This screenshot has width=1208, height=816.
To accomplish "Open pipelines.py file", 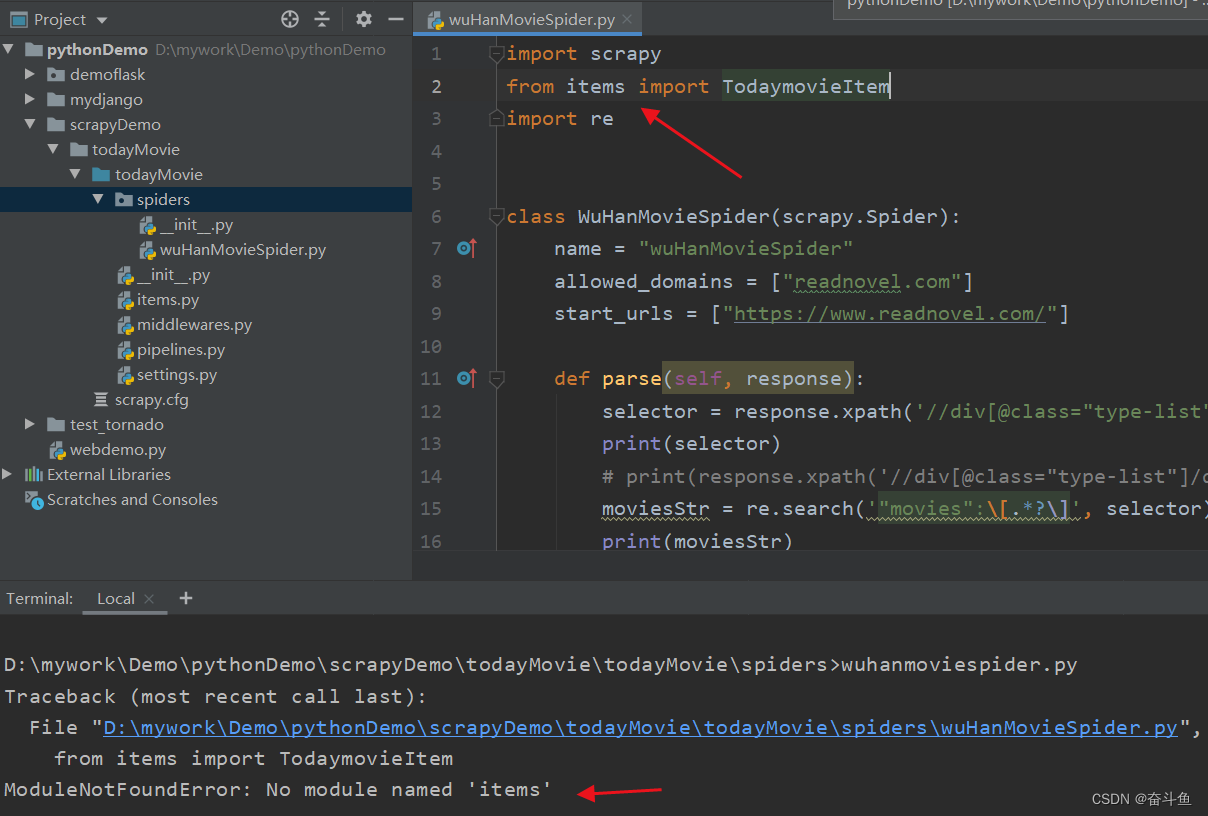I will 181,350.
